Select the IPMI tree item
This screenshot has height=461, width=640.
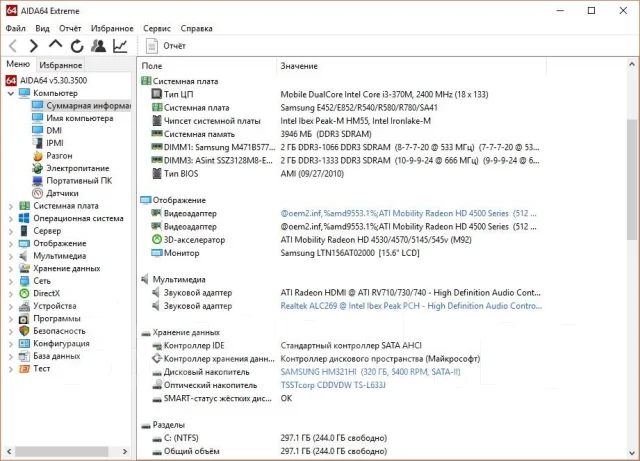point(55,143)
